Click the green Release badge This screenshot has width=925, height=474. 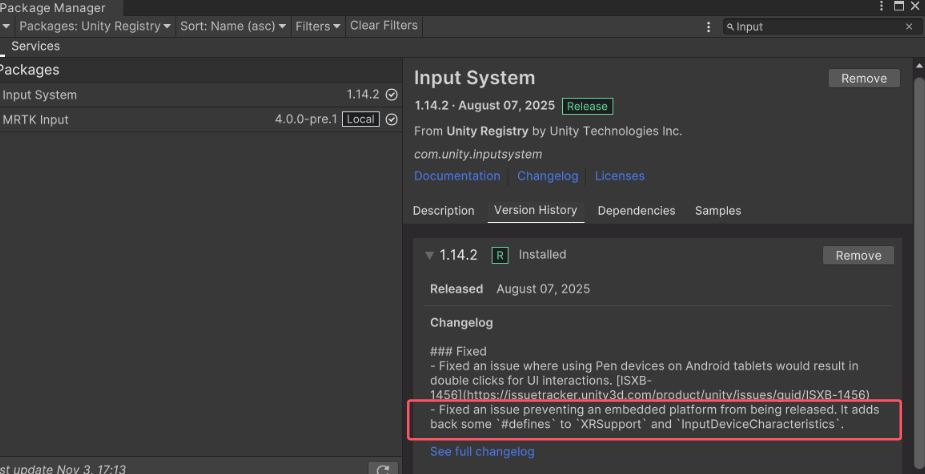(588, 106)
